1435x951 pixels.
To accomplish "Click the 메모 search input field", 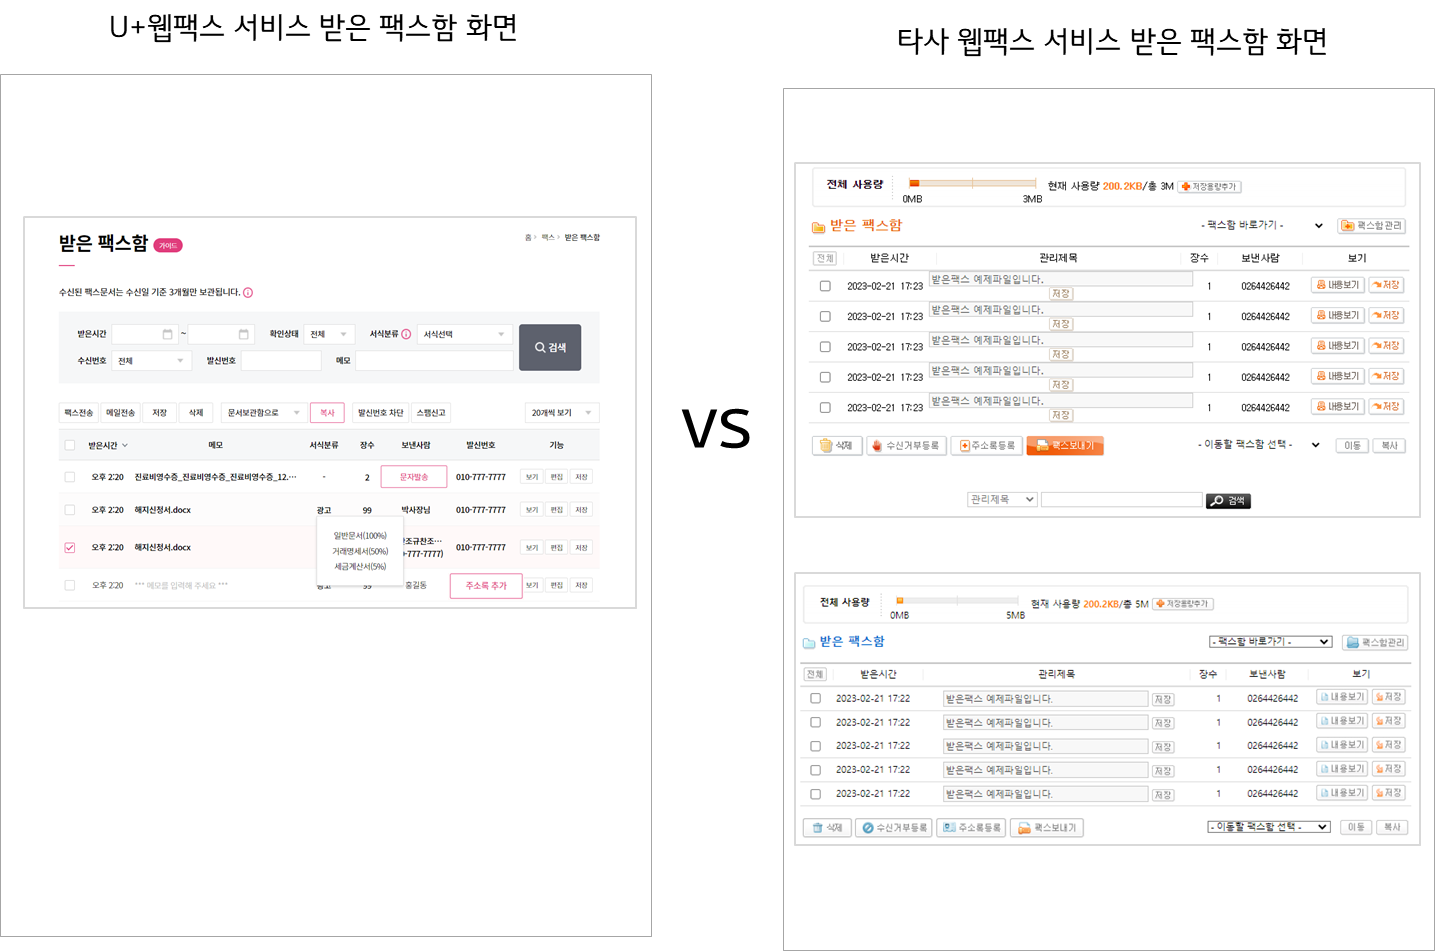I will (x=434, y=361).
